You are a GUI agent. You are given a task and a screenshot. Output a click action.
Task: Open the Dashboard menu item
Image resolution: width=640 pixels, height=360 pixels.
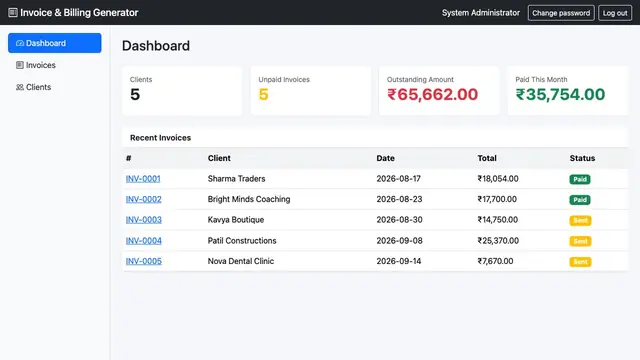pos(55,43)
